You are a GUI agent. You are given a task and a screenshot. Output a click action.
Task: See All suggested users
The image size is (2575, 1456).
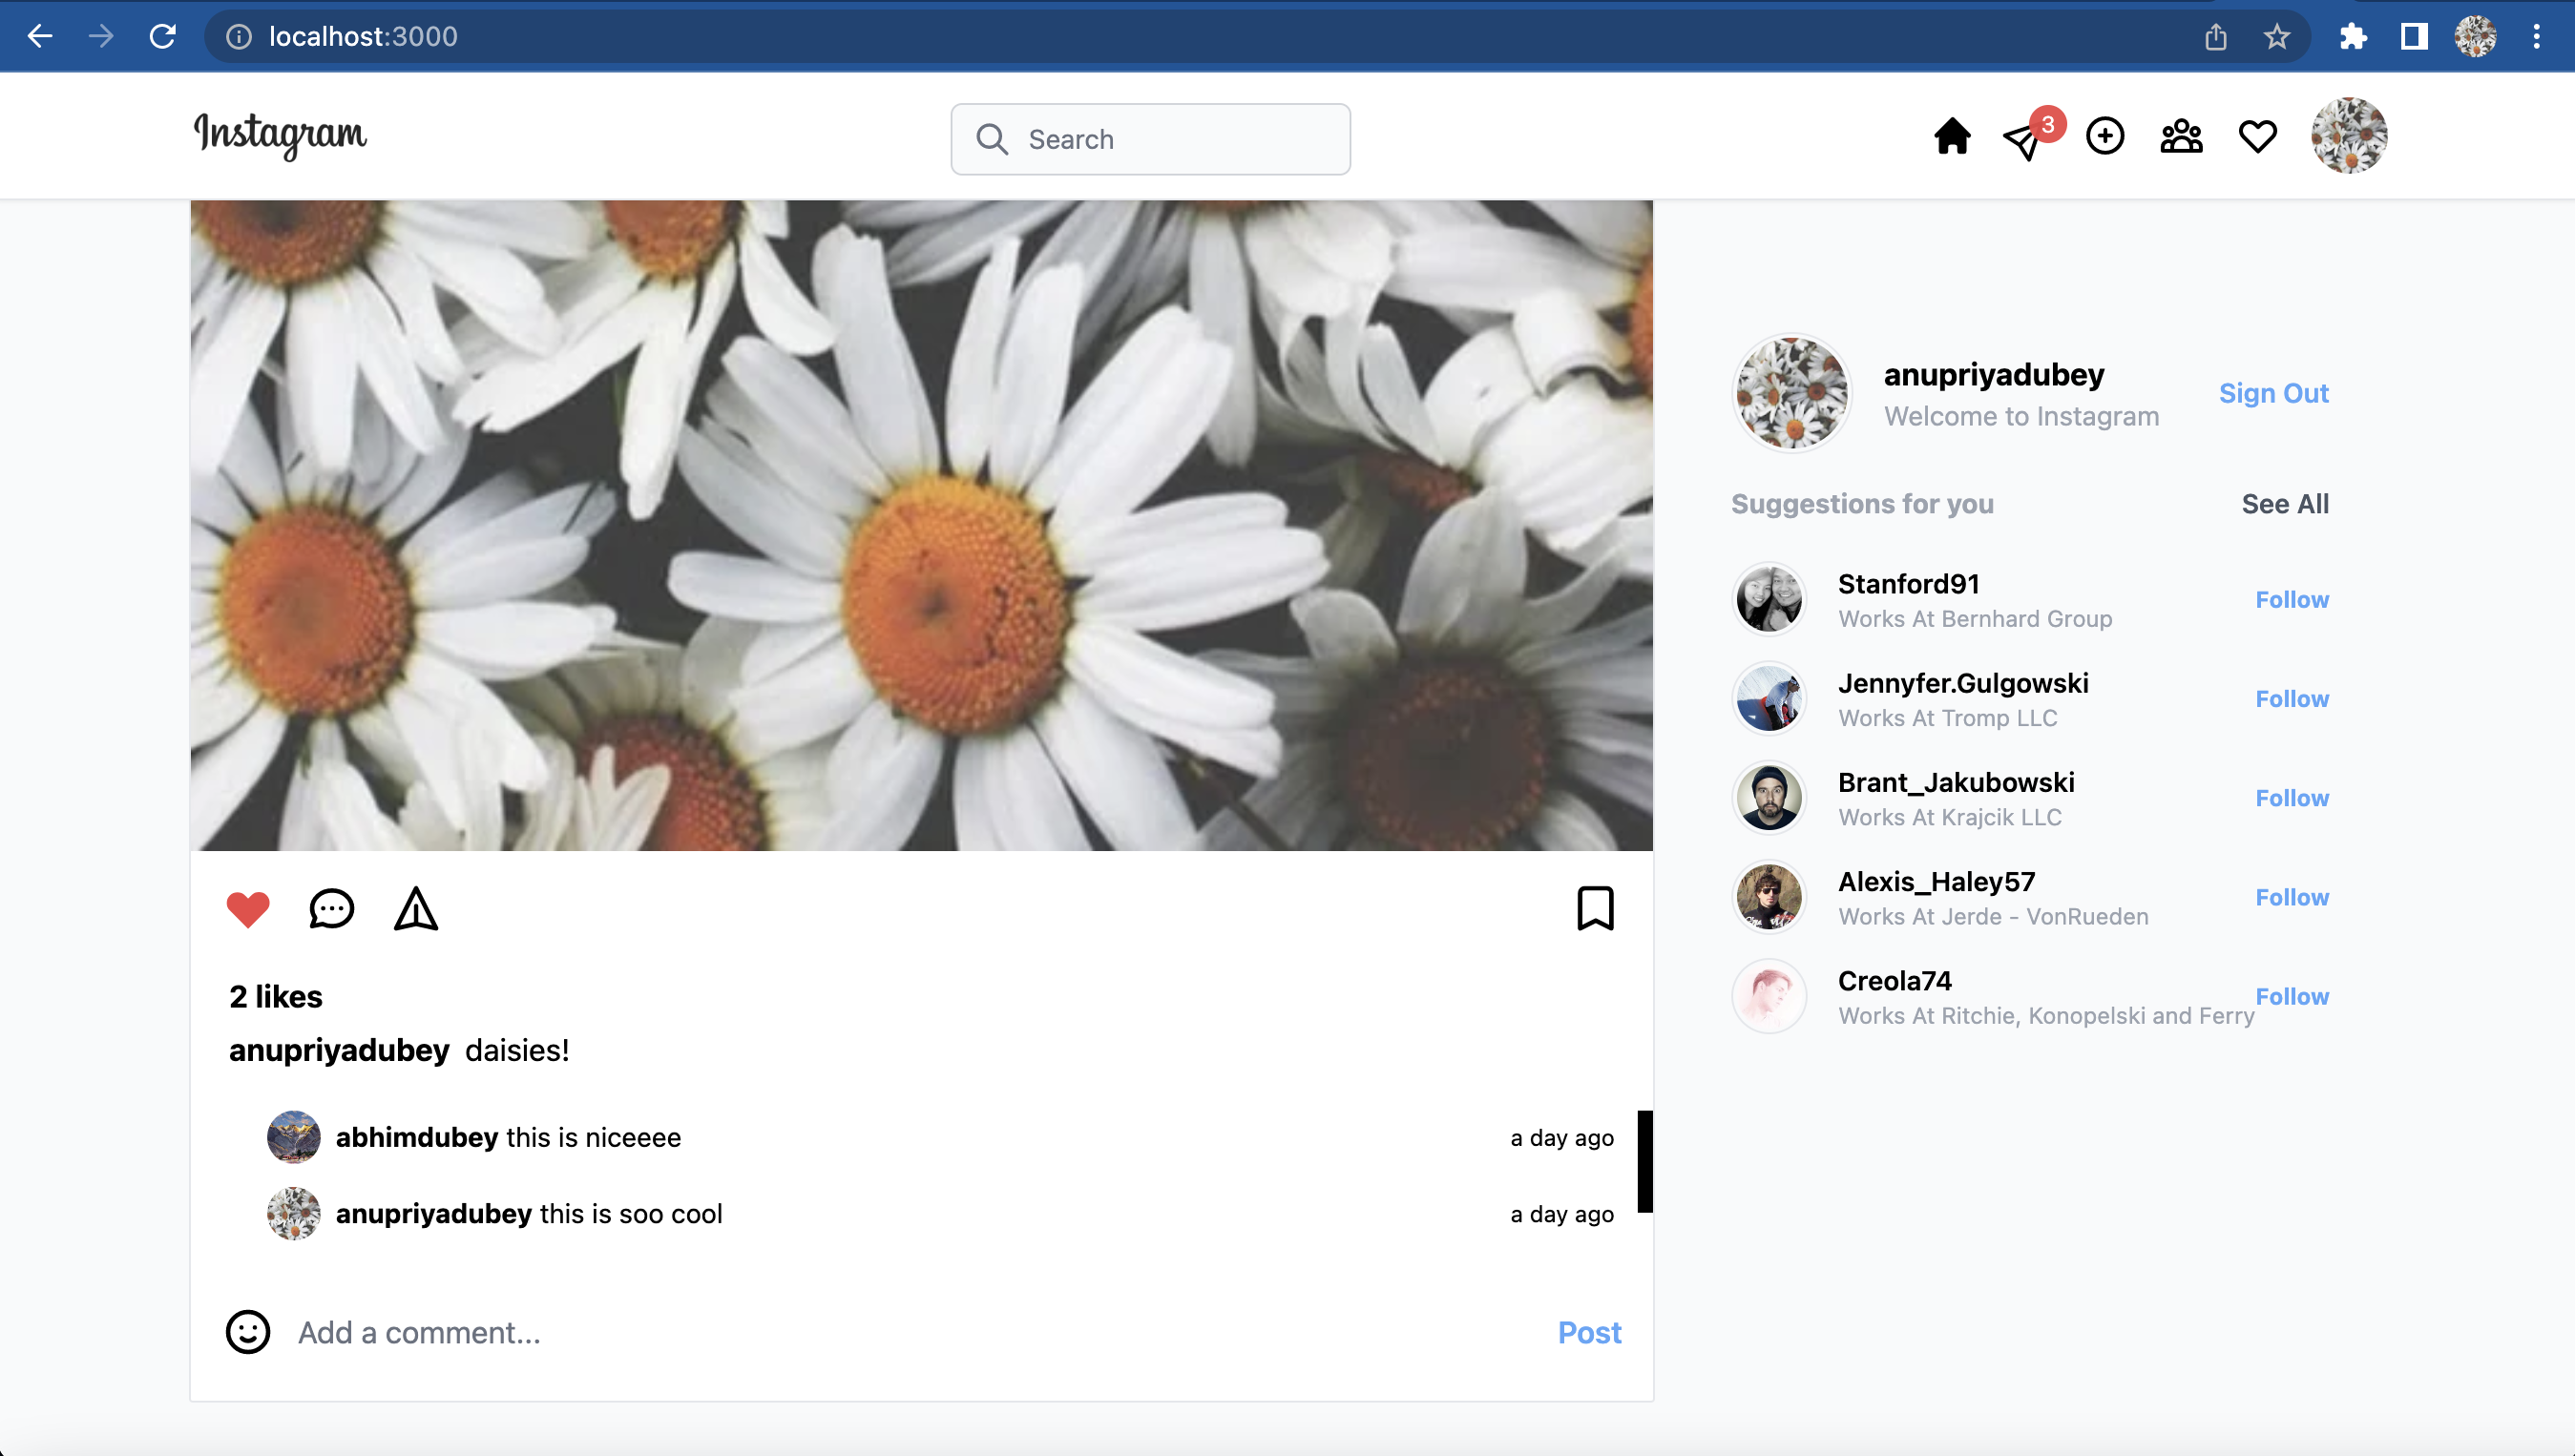pos(2285,504)
